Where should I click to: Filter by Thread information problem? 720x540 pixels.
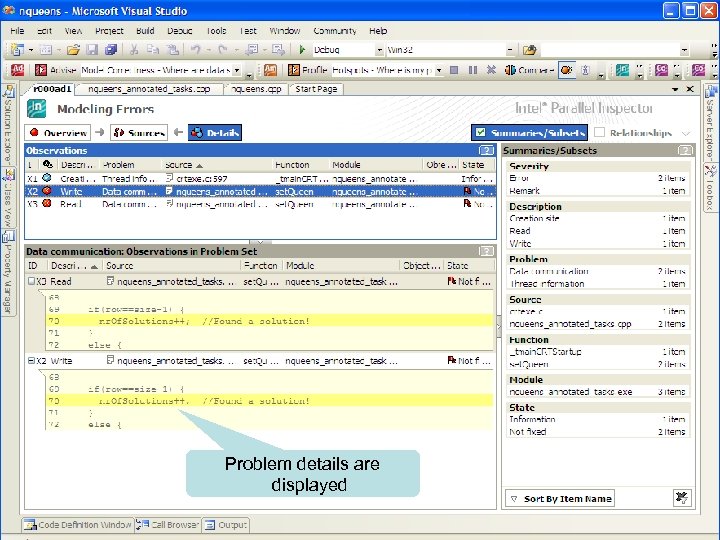tap(597, 284)
